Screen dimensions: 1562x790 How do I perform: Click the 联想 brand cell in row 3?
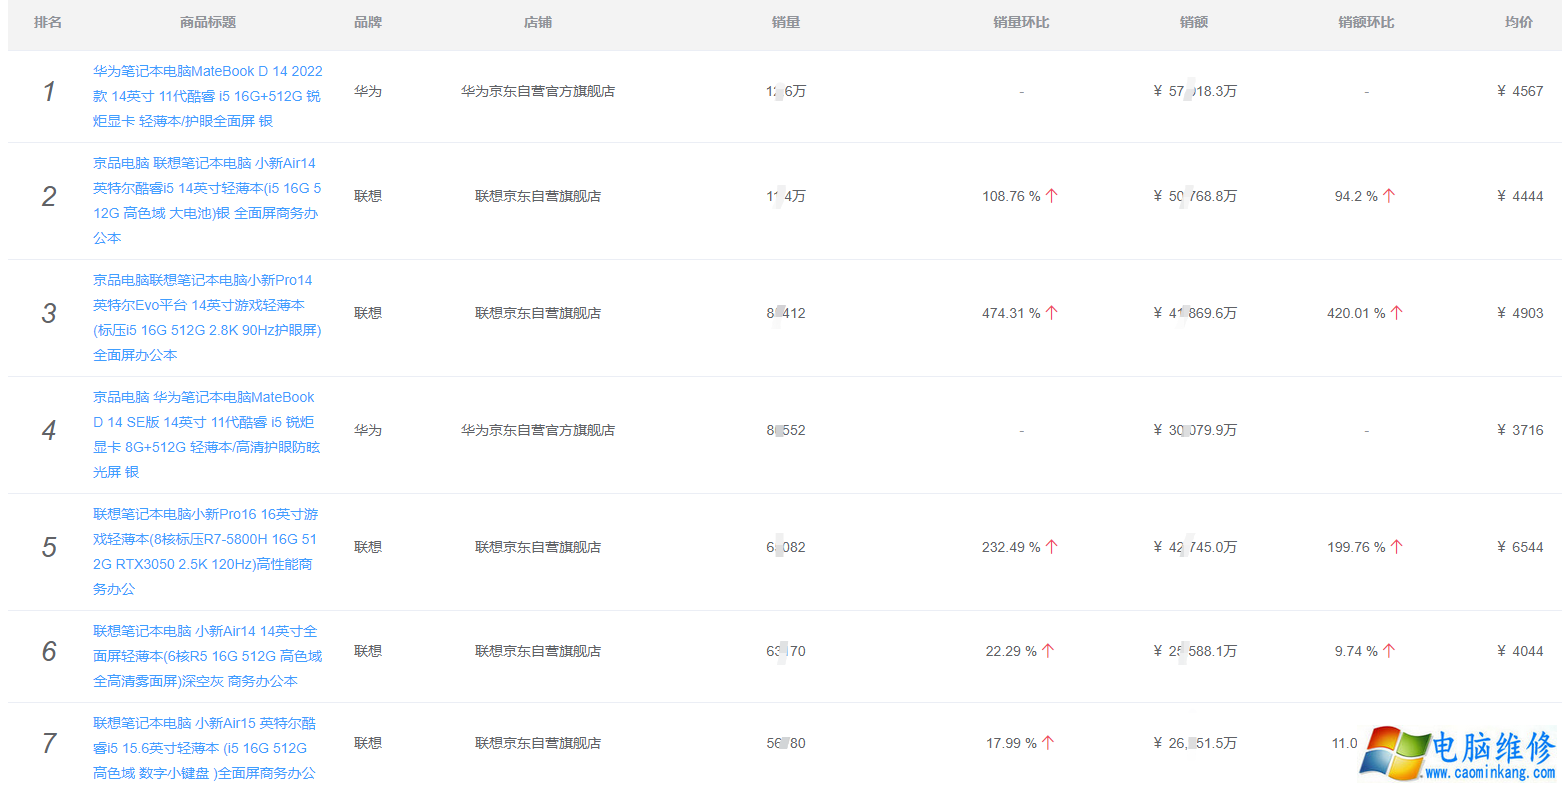[x=368, y=313]
